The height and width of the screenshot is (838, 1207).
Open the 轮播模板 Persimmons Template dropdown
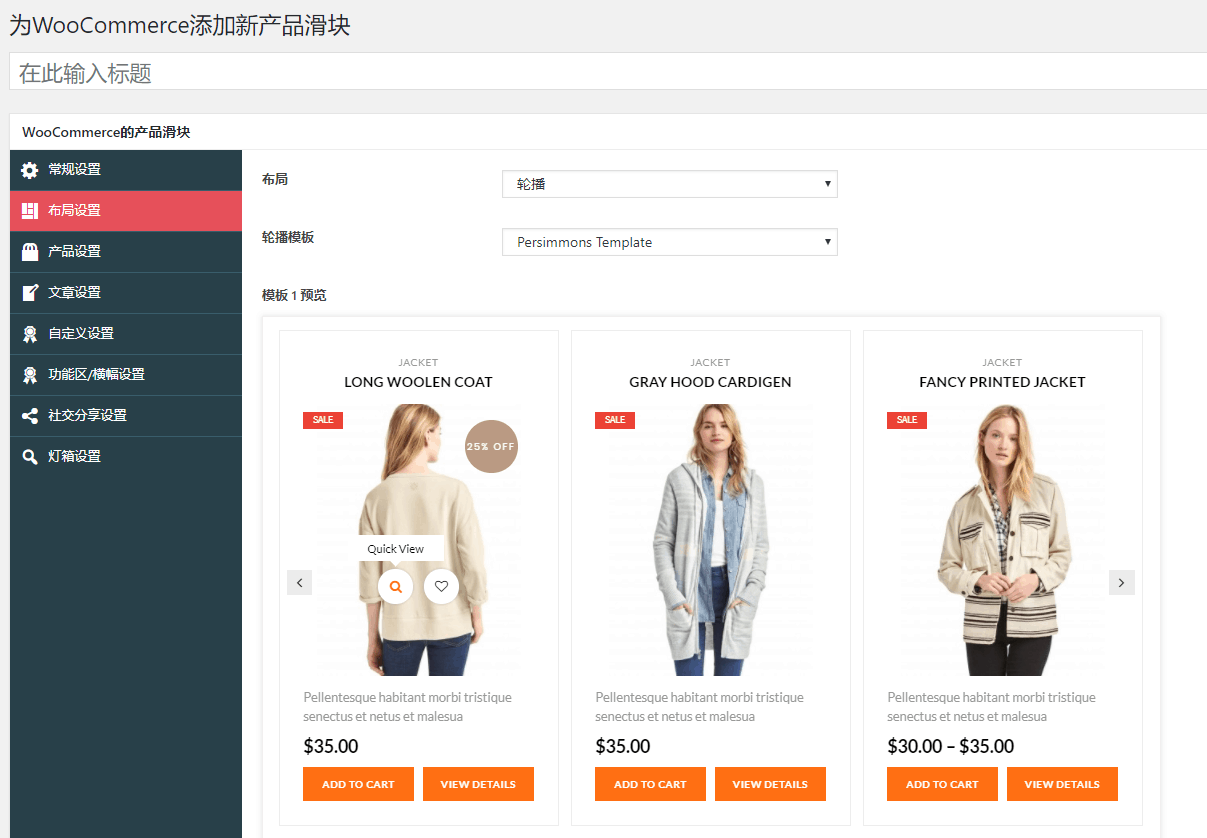pos(669,242)
